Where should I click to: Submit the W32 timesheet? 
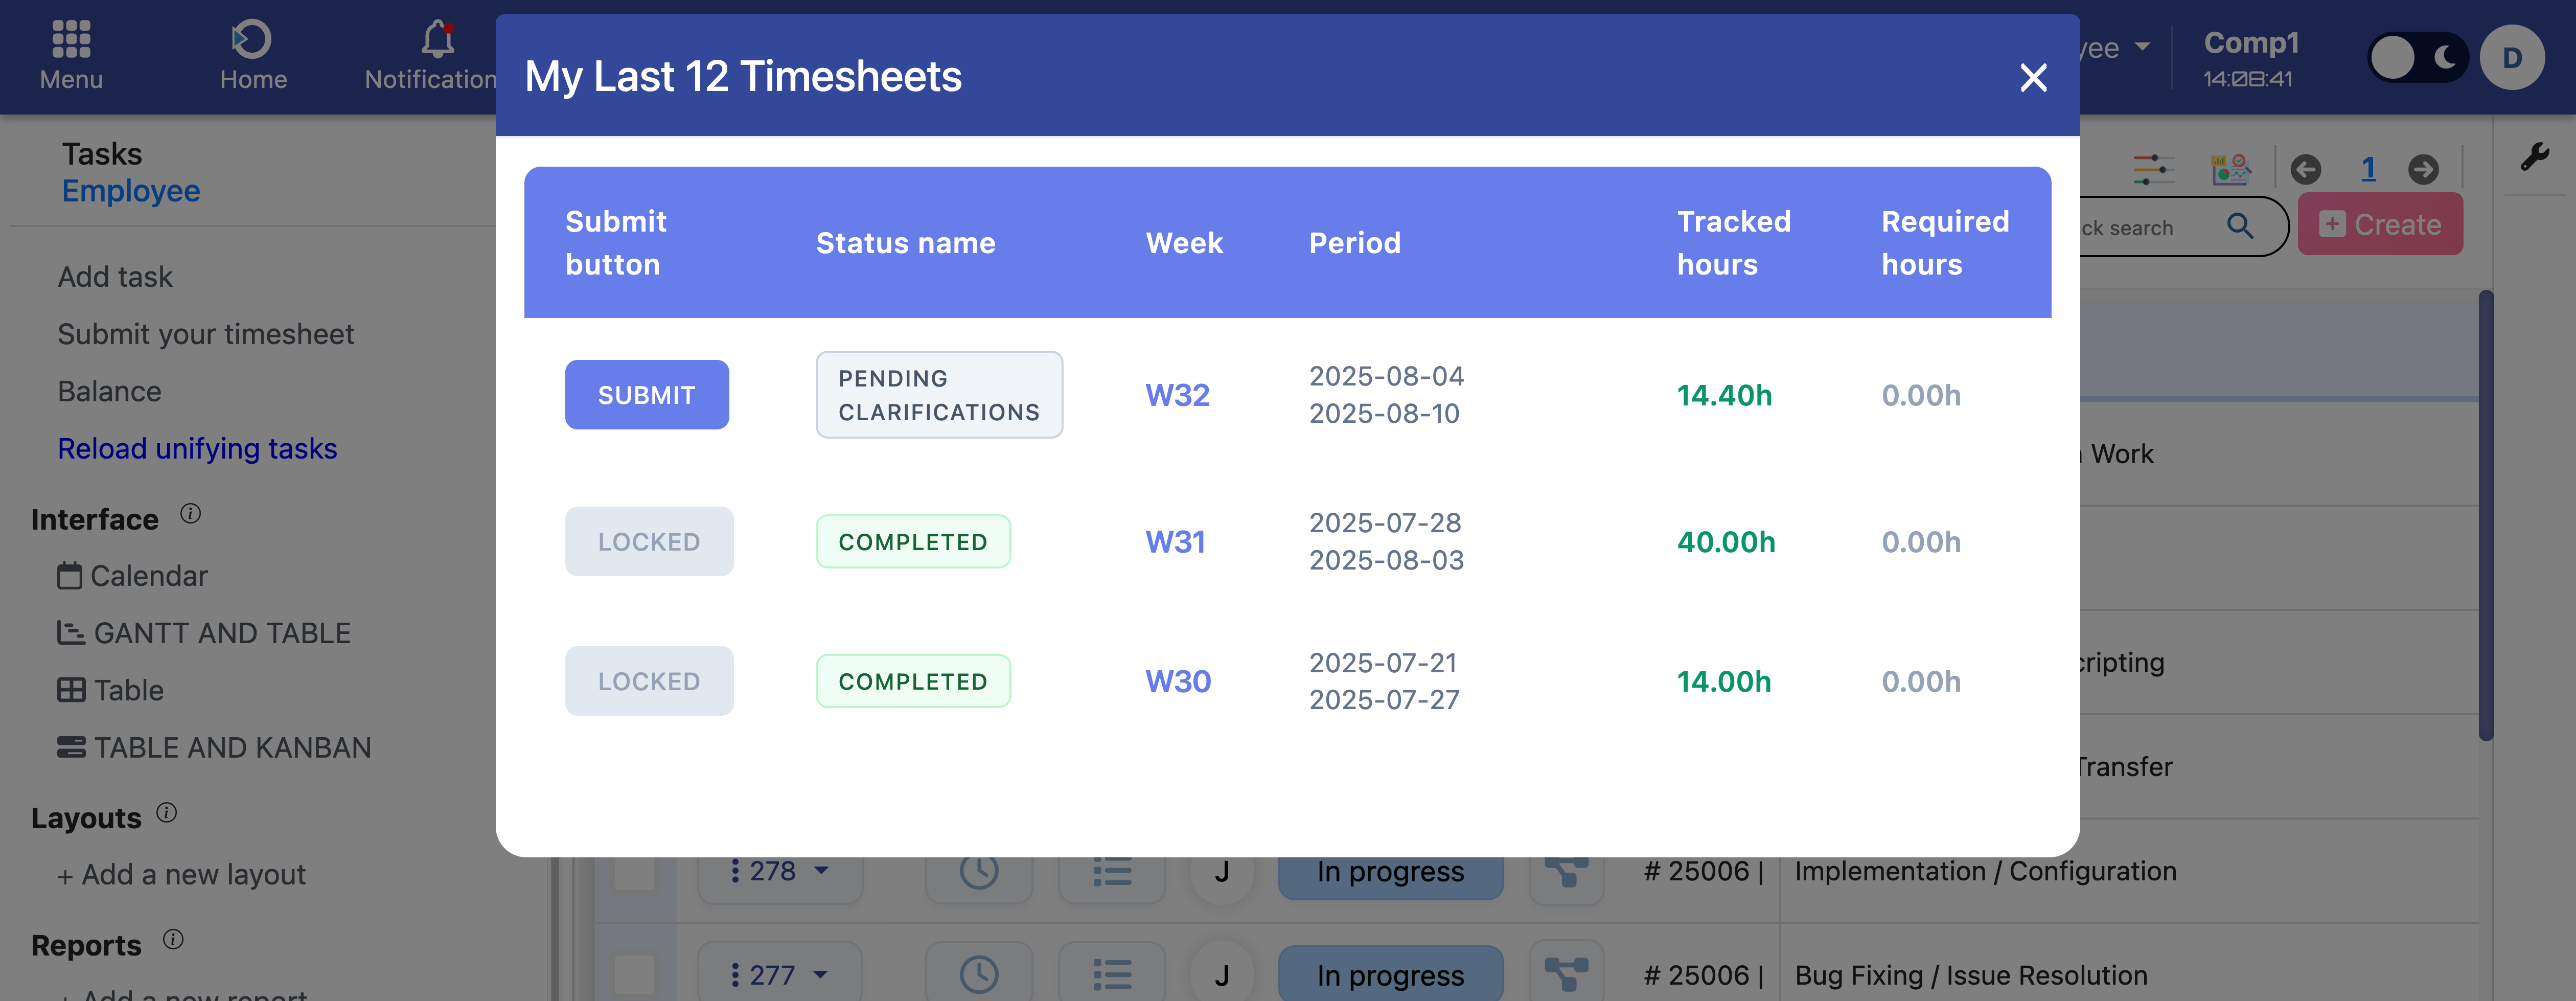point(647,395)
